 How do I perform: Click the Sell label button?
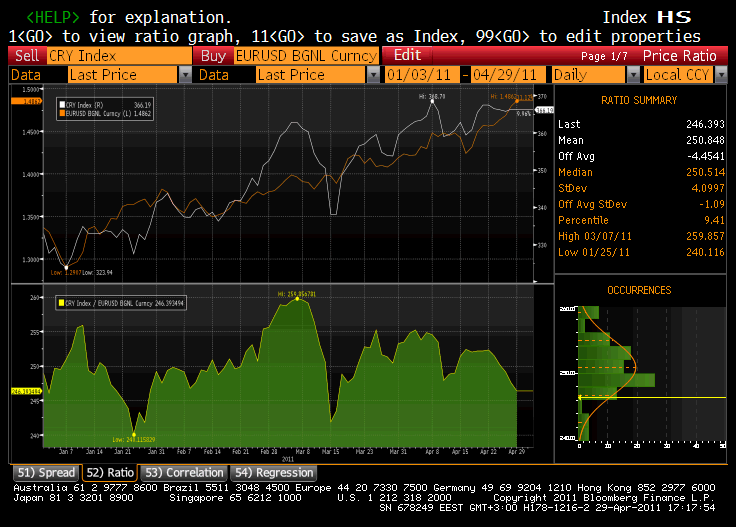(x=27, y=56)
